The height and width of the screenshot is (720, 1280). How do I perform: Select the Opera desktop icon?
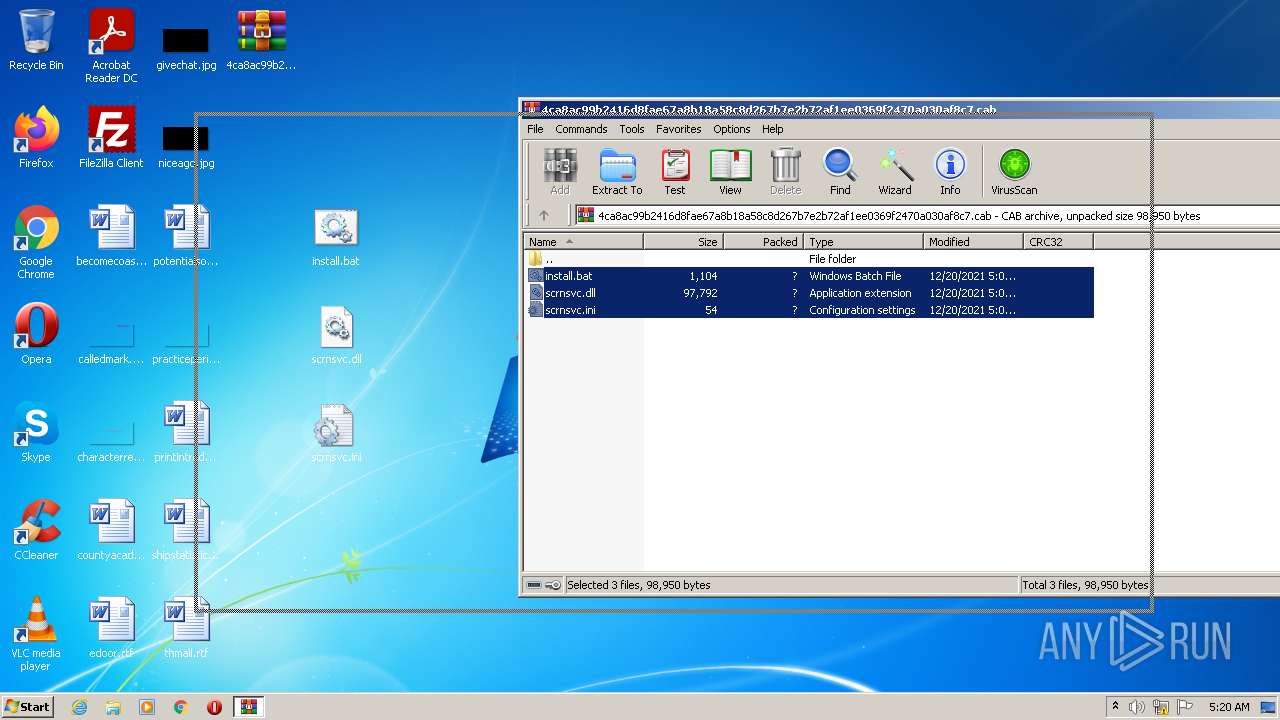coord(36,334)
